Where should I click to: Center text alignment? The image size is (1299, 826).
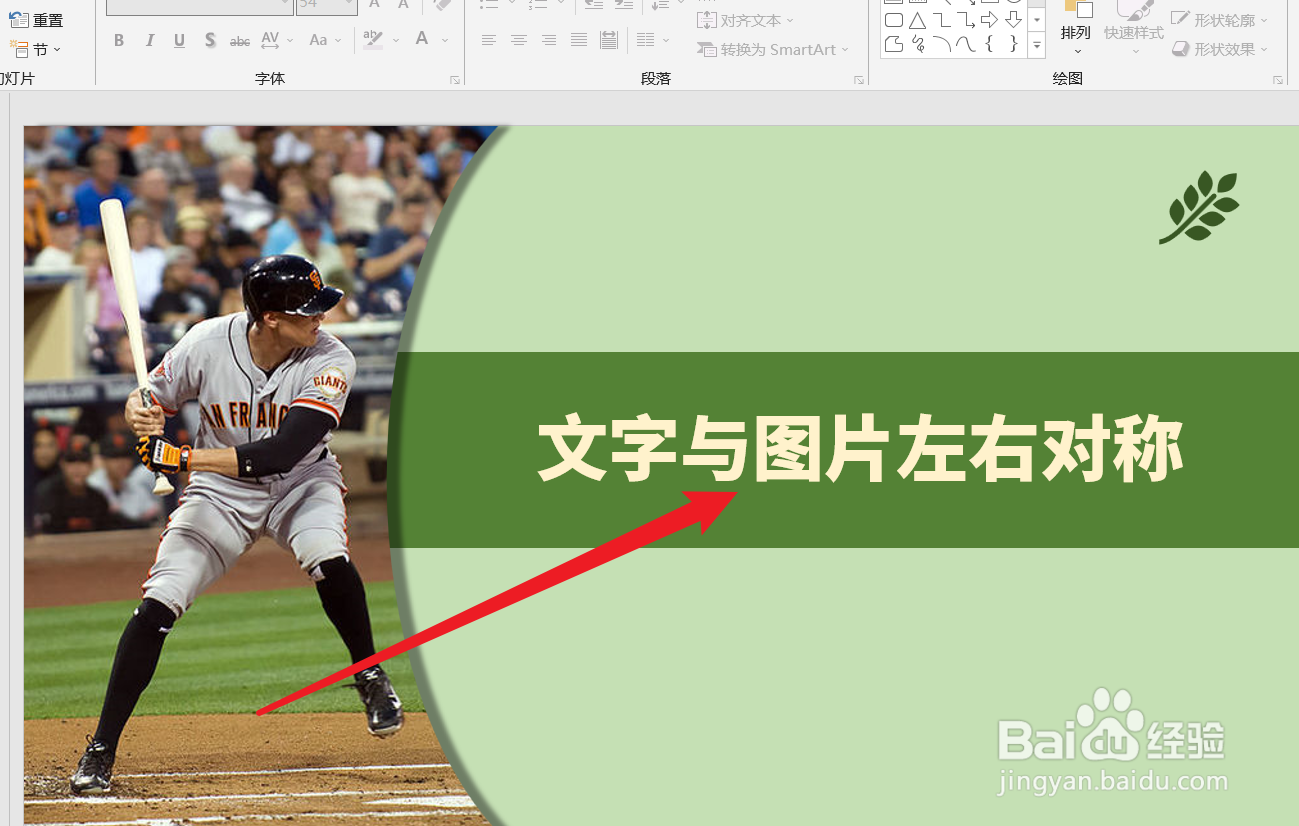(518, 40)
